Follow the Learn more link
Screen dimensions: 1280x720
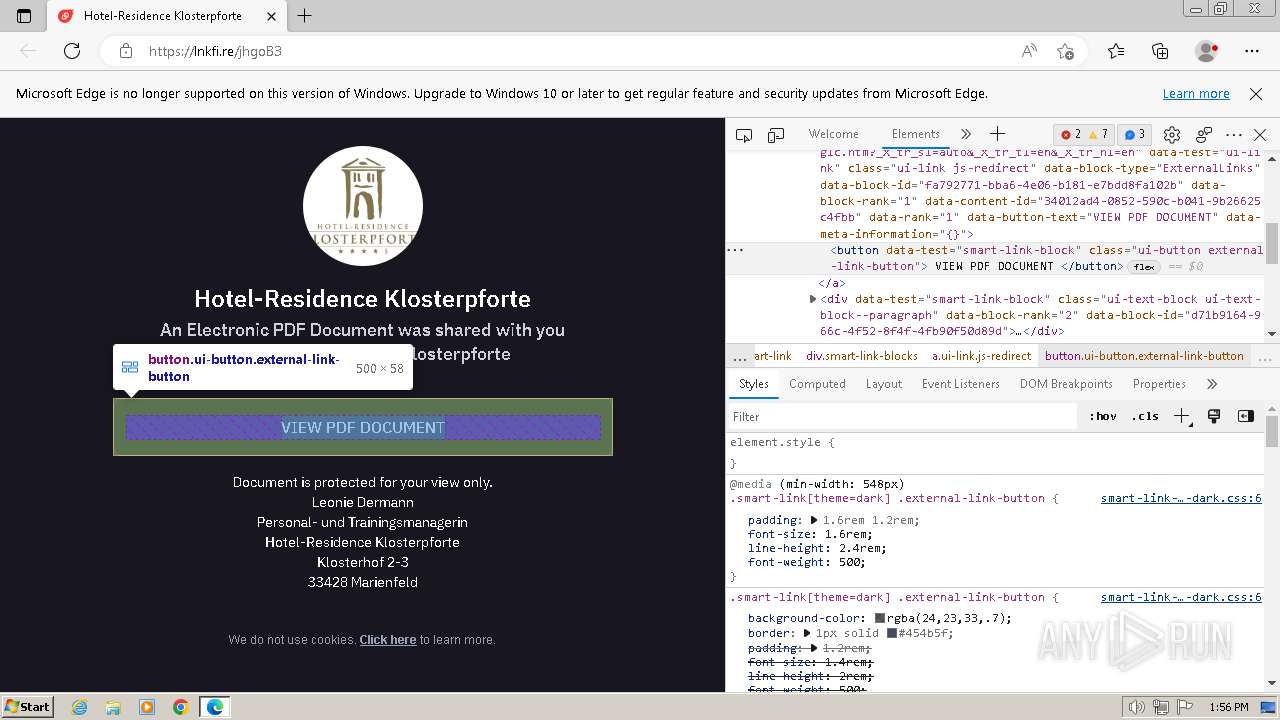coord(1196,94)
